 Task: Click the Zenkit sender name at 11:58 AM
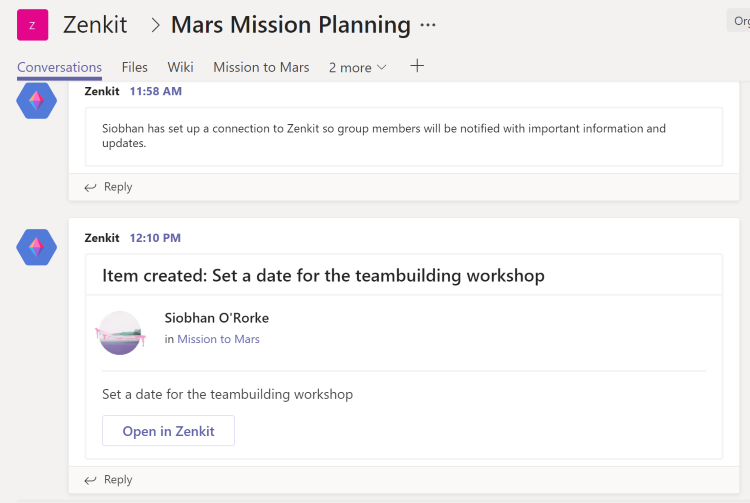coord(102,91)
